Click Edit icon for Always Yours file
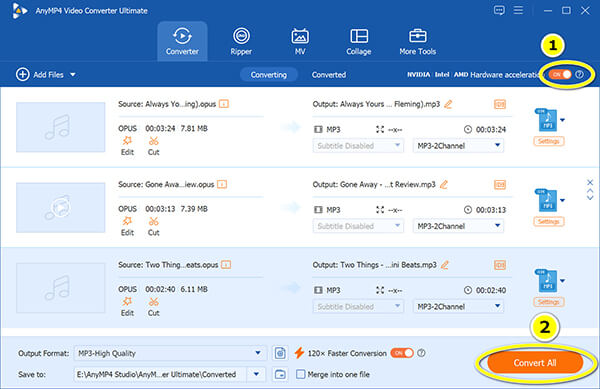 tap(127, 146)
